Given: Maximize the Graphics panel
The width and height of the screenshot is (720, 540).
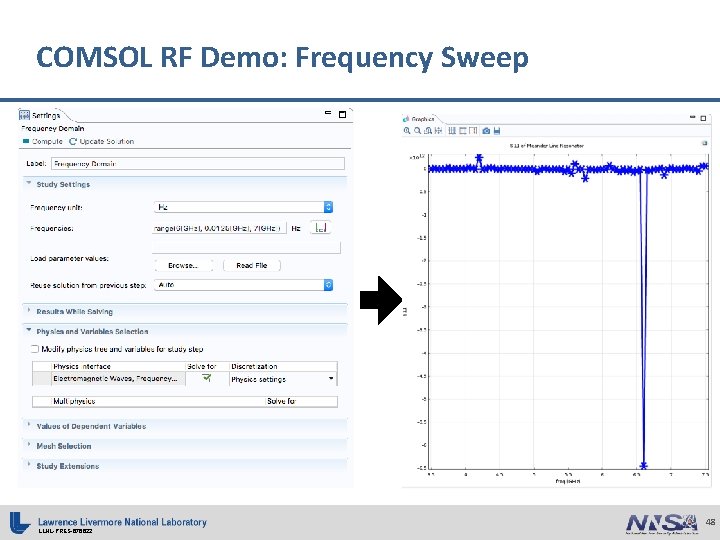Looking at the screenshot, I should click(x=703, y=118).
